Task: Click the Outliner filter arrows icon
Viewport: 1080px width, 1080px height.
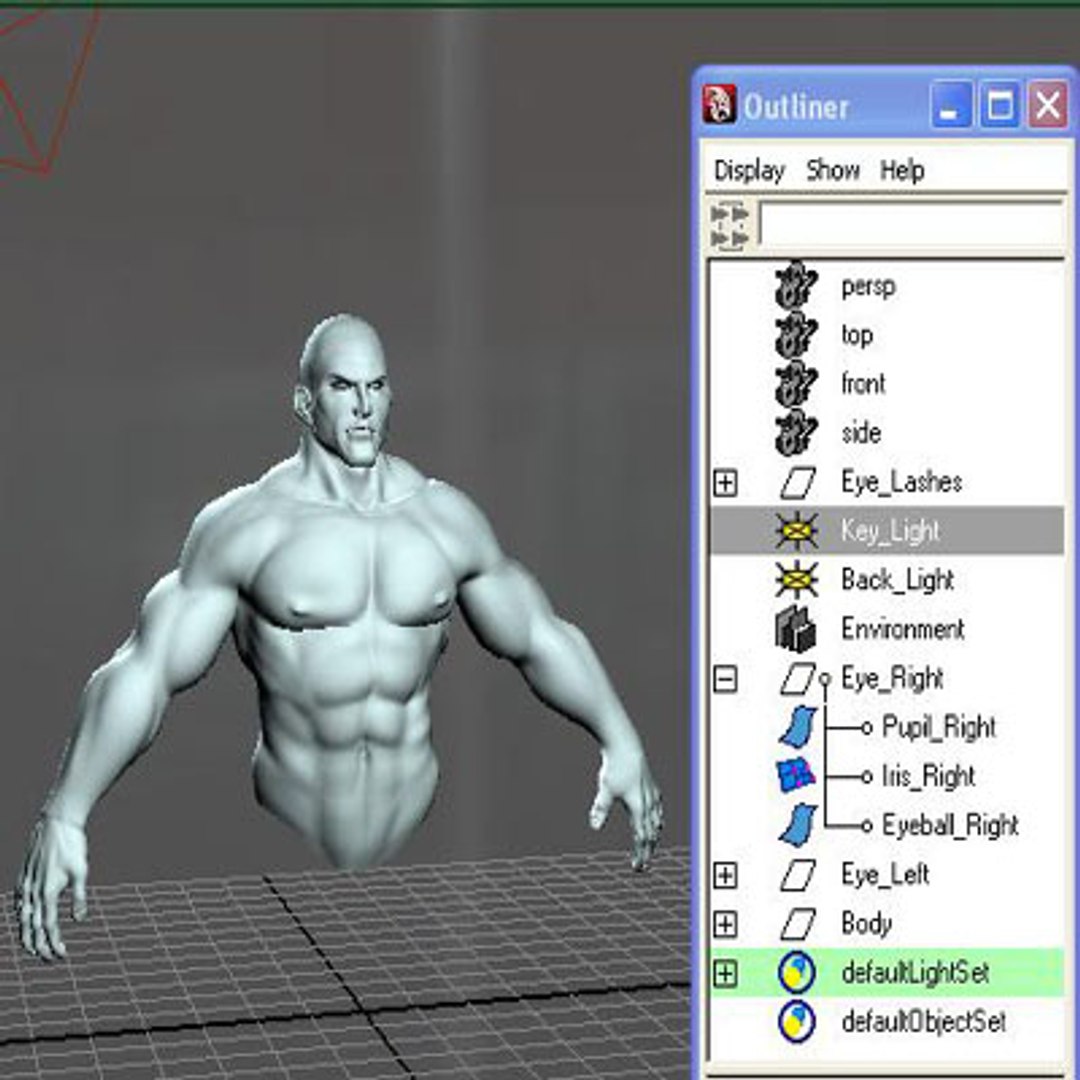Action: tap(729, 225)
